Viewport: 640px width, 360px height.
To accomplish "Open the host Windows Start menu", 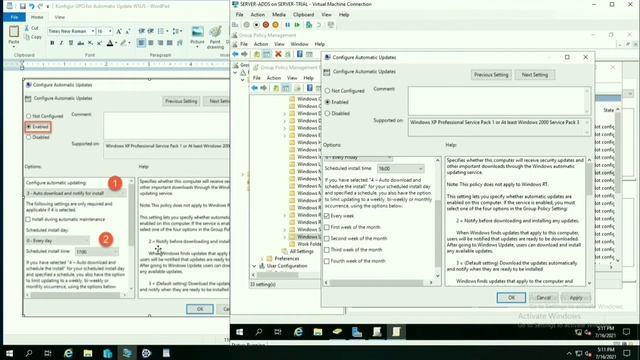I will pyautogui.click(x=9, y=353).
